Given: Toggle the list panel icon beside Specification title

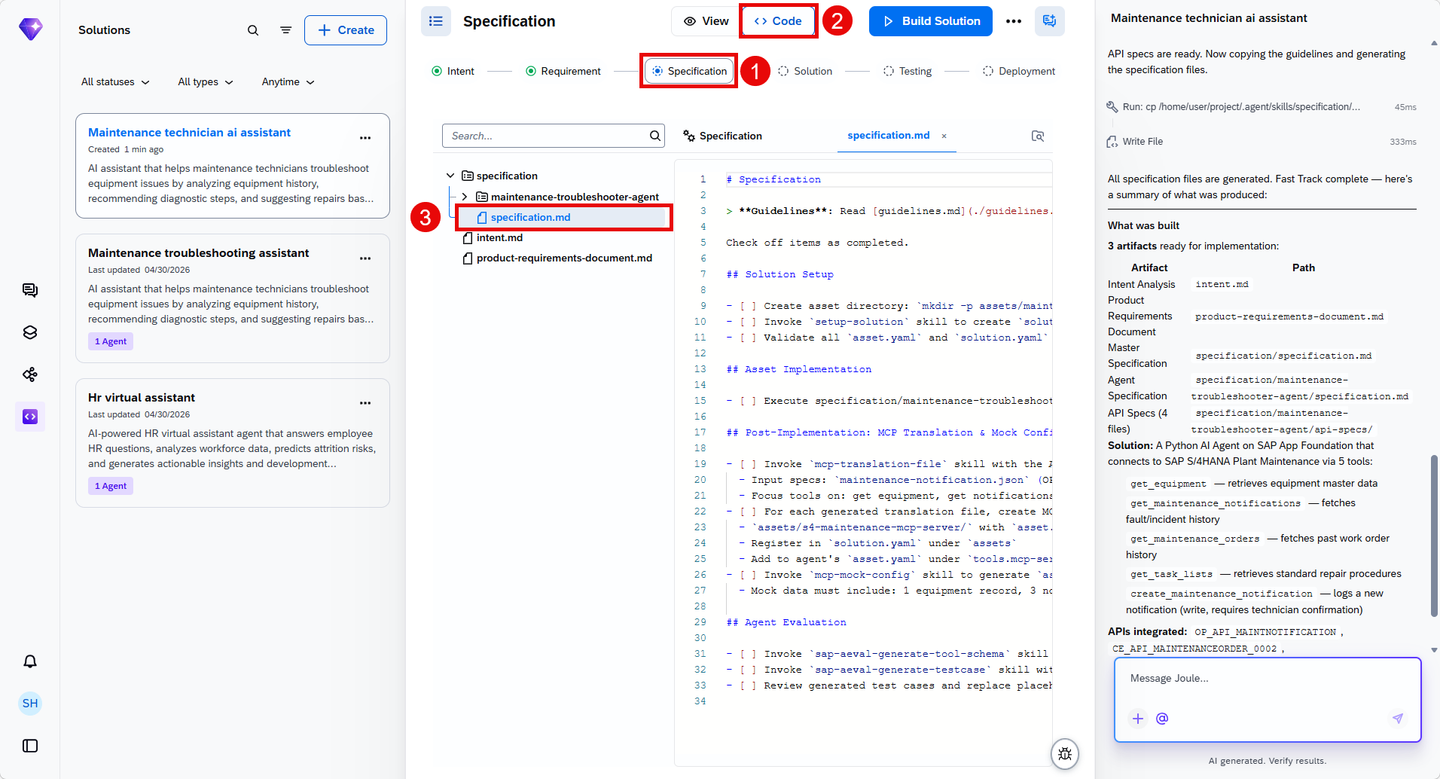Looking at the screenshot, I should pos(436,21).
